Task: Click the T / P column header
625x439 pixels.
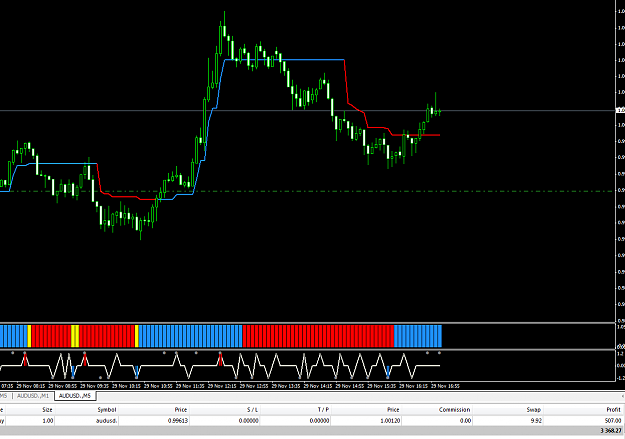Action: (323, 410)
